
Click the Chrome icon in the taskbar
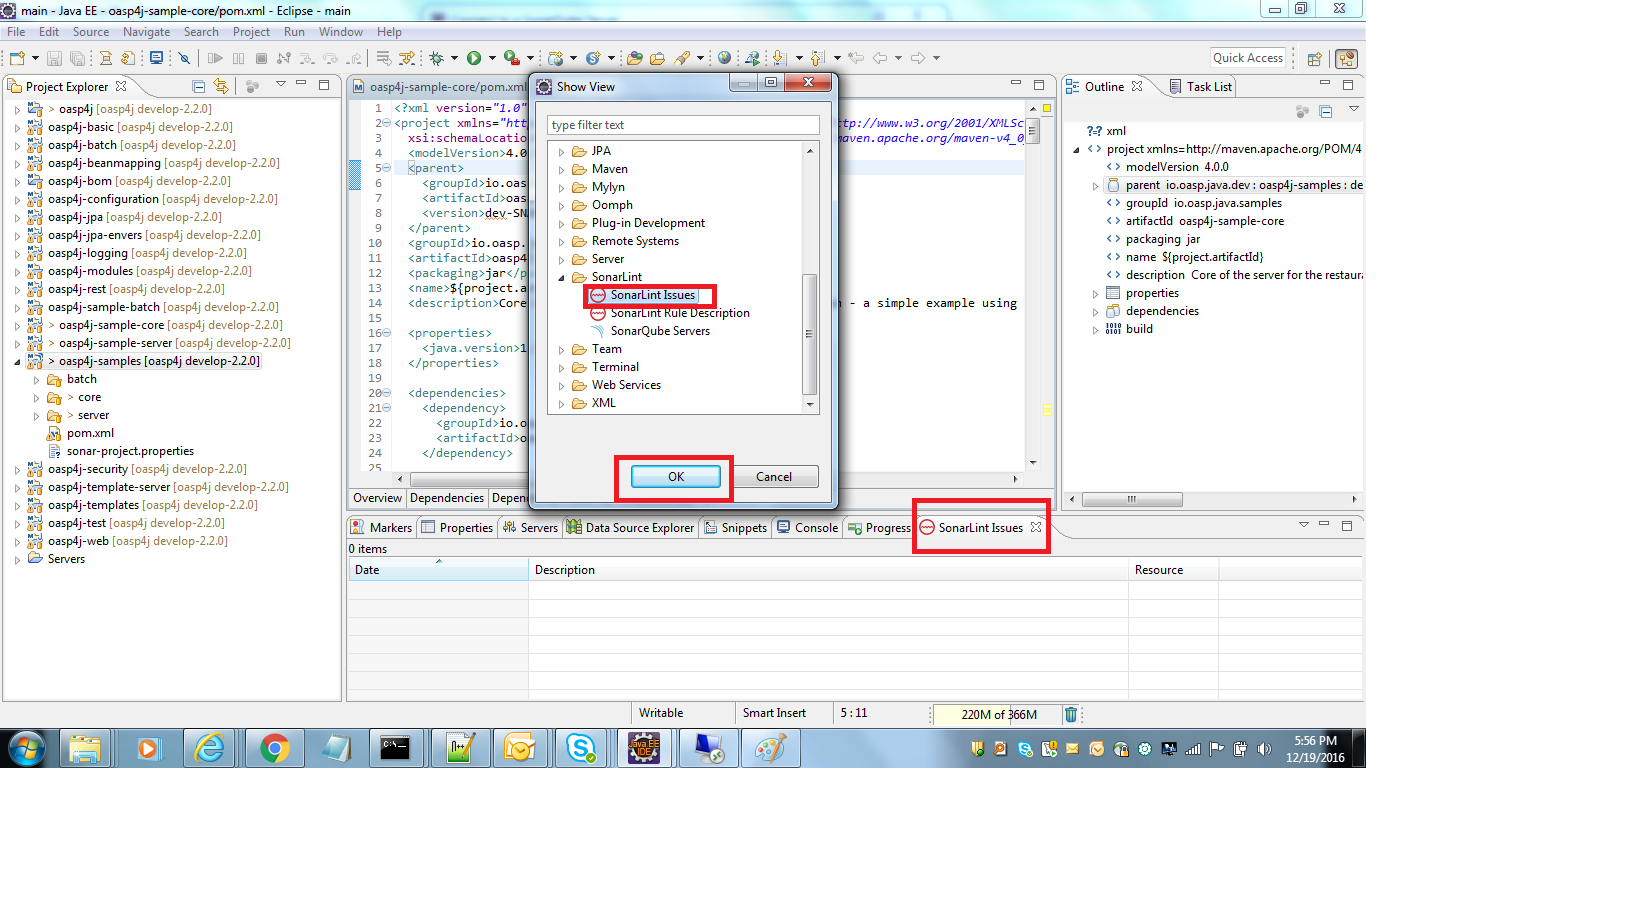coord(274,748)
